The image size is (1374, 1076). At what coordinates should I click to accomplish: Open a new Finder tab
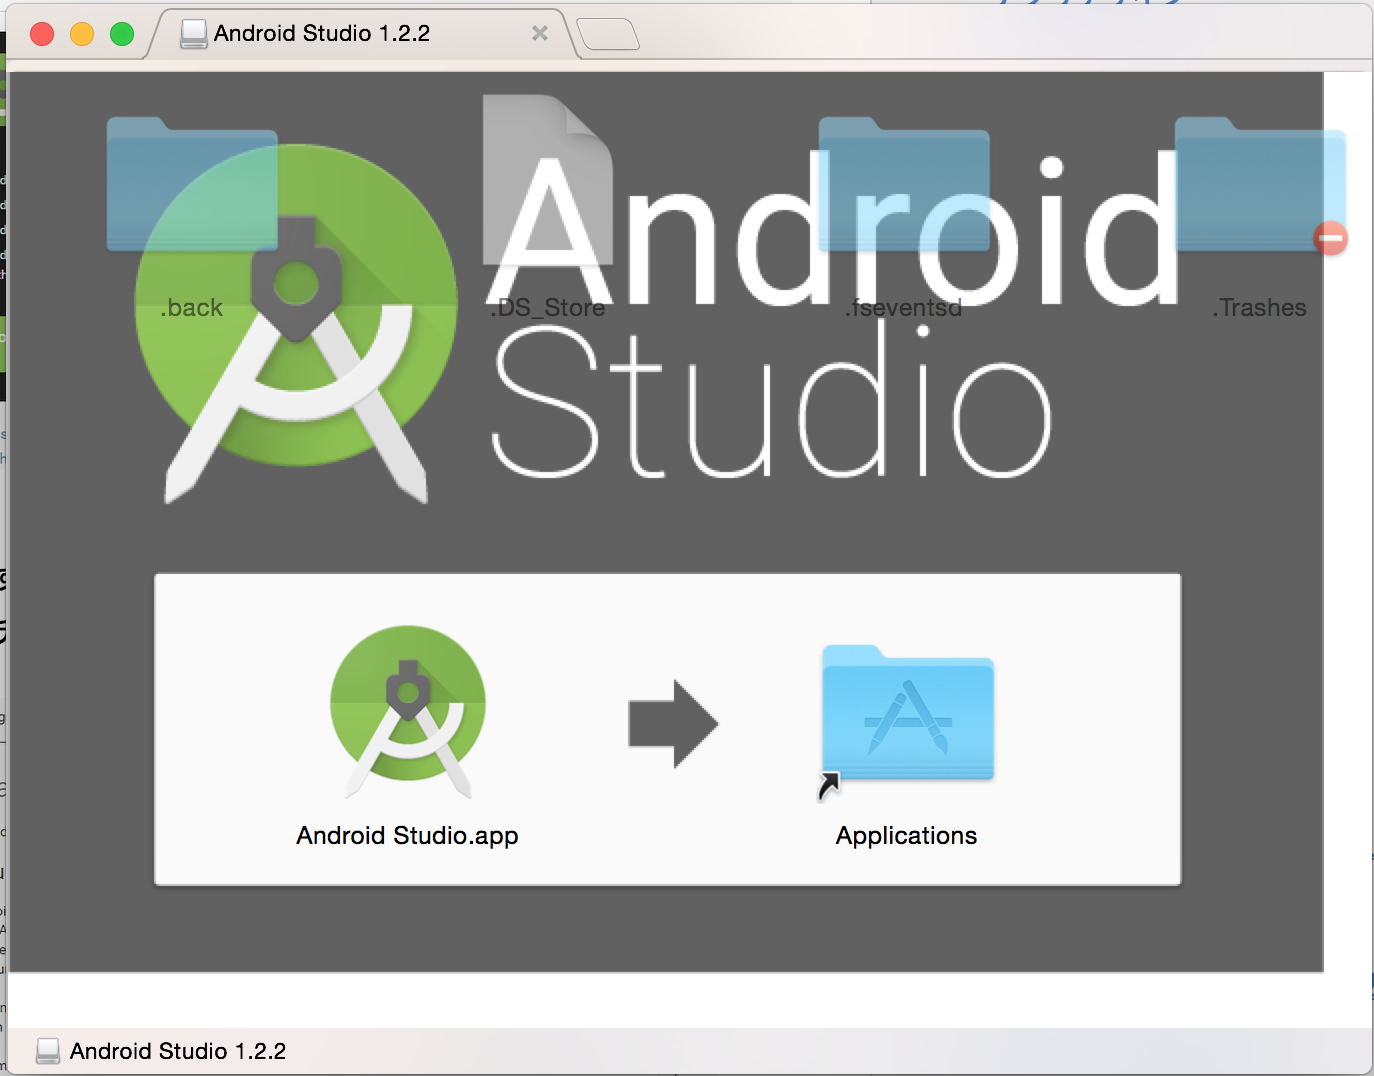tap(608, 34)
